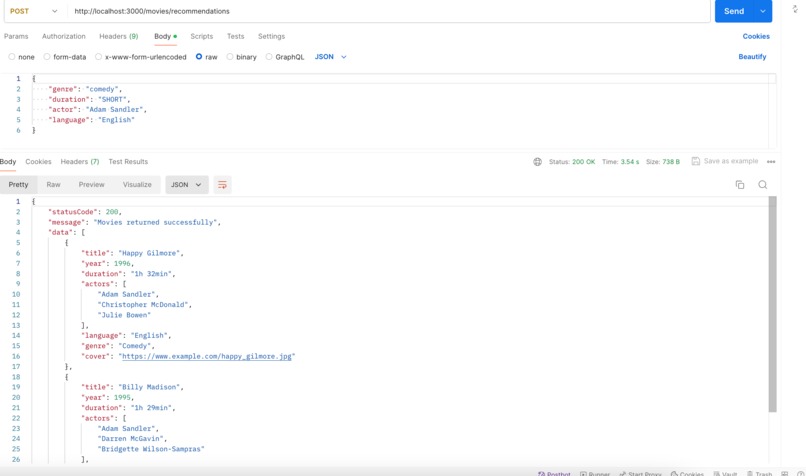Open the three-dots response options menu
Image resolution: width=806 pixels, height=476 pixels.
point(771,162)
